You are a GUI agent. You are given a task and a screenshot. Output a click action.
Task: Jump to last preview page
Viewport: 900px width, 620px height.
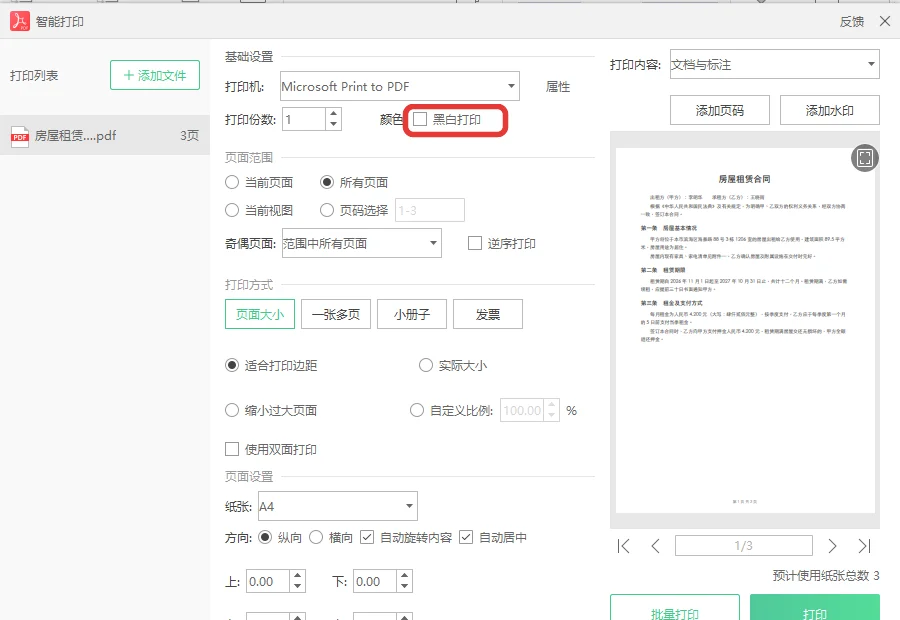[864, 546]
